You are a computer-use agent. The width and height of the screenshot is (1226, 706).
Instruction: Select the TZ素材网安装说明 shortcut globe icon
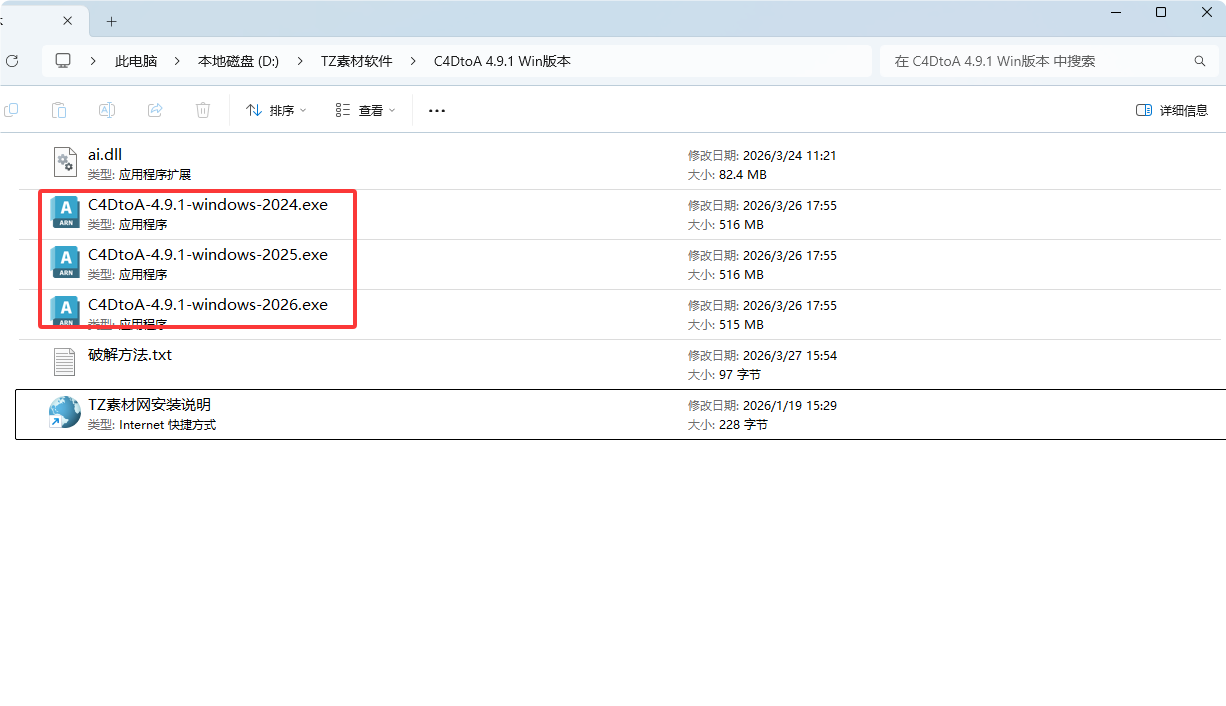(x=65, y=414)
